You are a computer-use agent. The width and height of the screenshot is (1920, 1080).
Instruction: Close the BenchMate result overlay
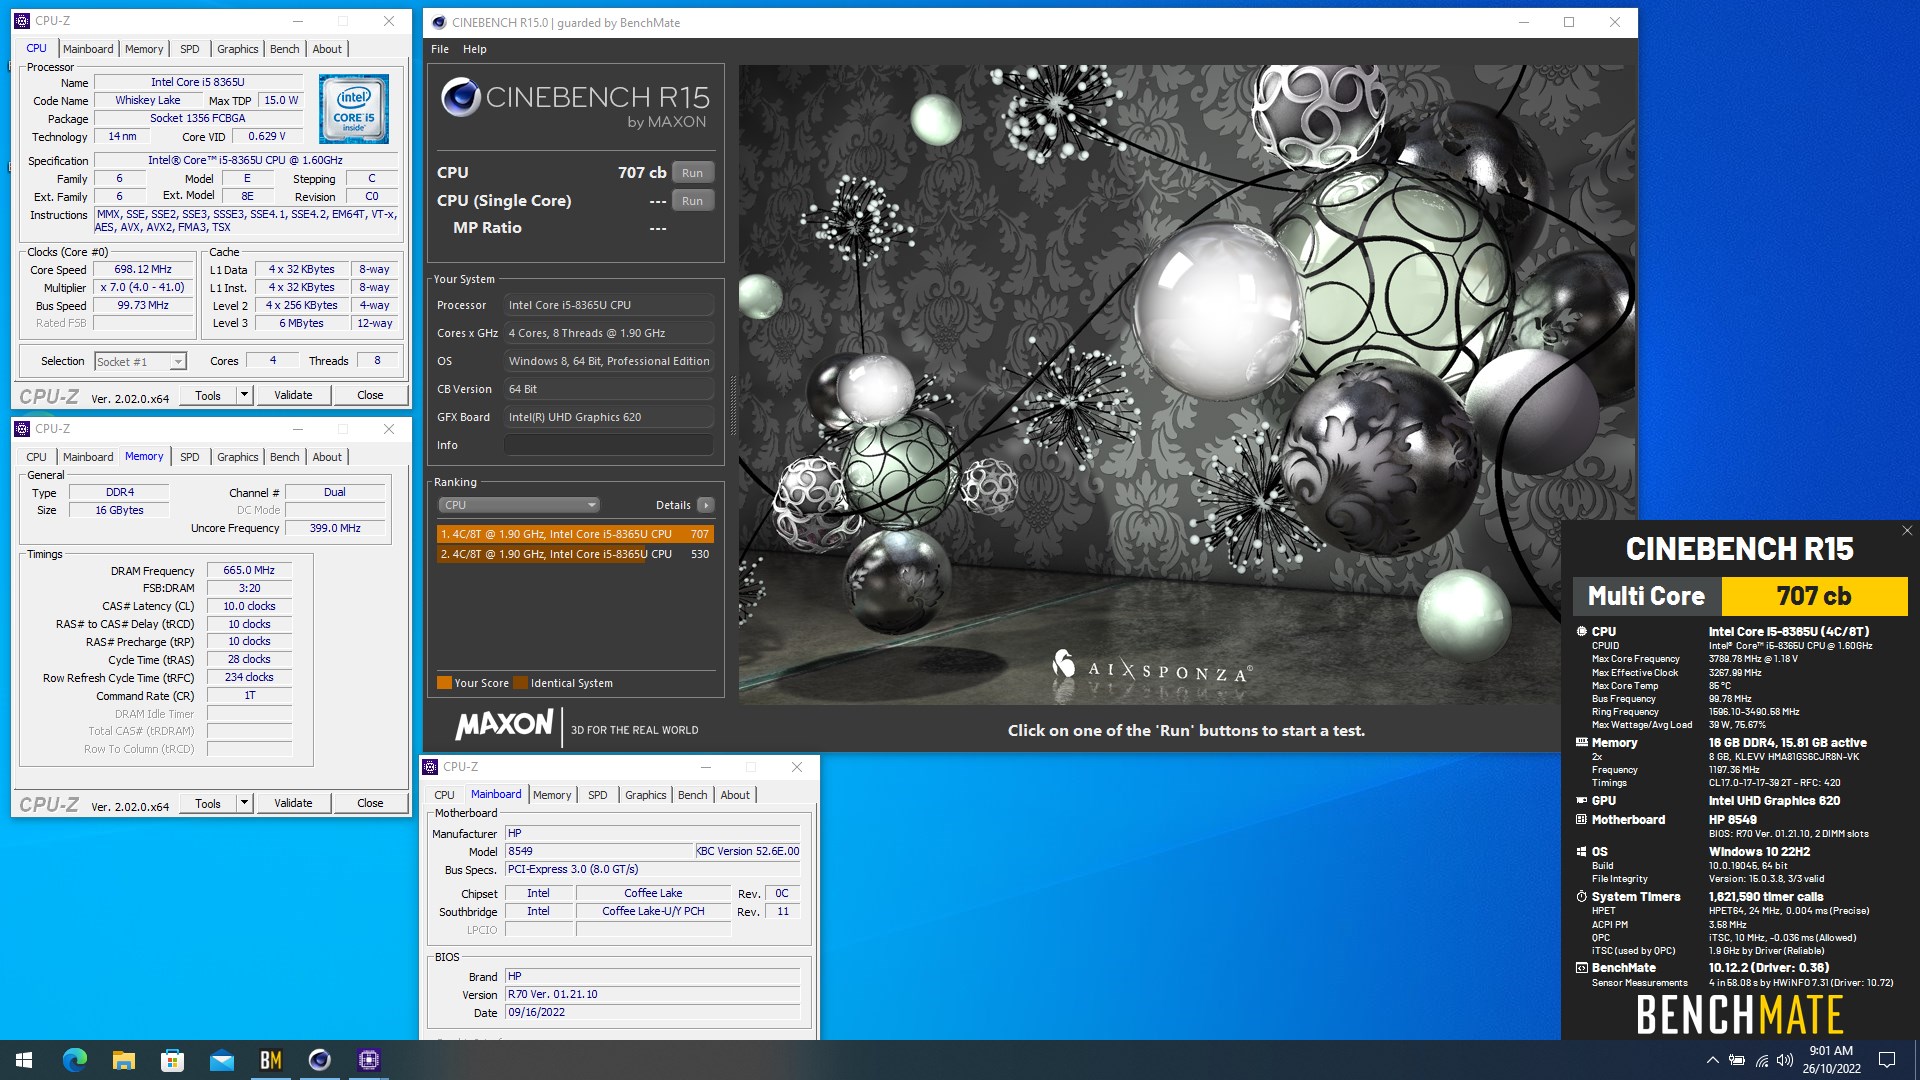pos(1906,531)
